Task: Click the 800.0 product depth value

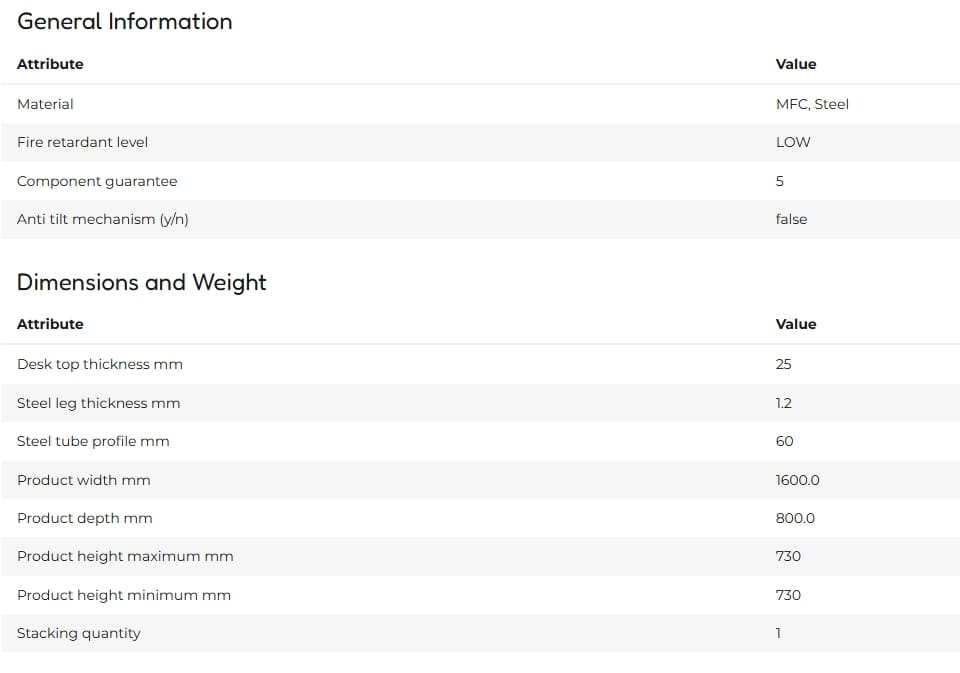Action: tap(795, 518)
